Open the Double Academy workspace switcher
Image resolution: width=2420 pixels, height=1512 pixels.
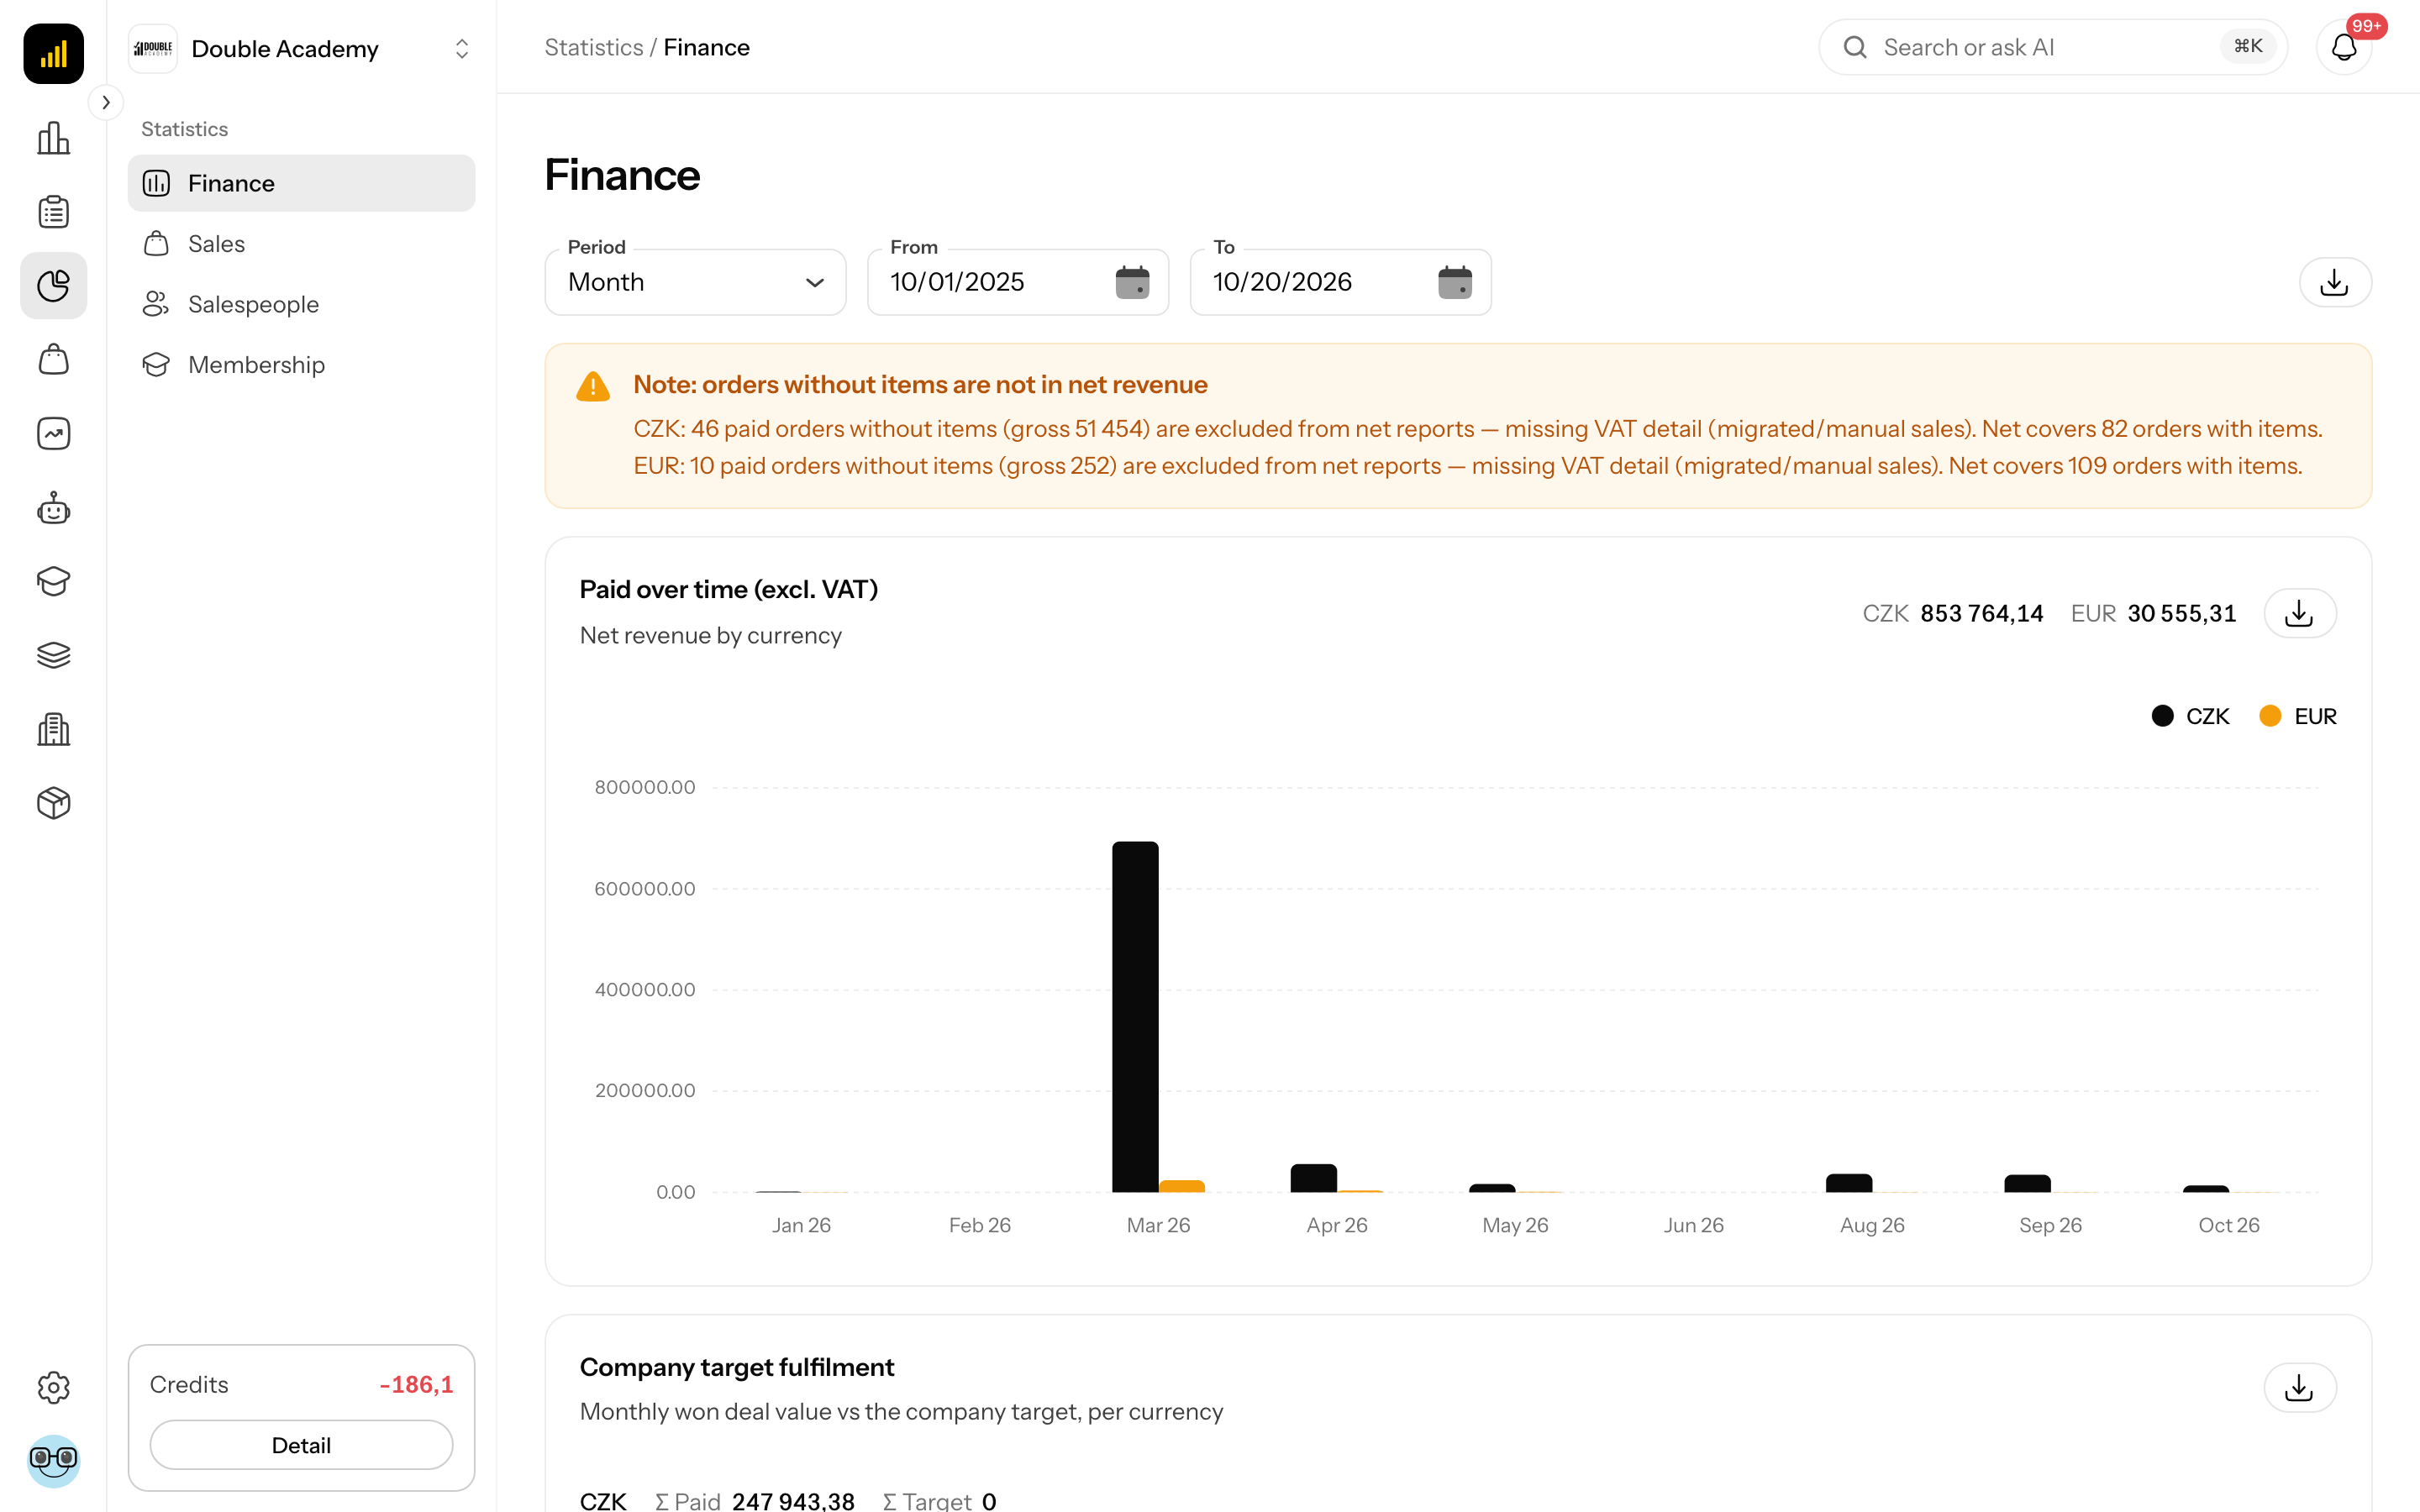coord(301,48)
